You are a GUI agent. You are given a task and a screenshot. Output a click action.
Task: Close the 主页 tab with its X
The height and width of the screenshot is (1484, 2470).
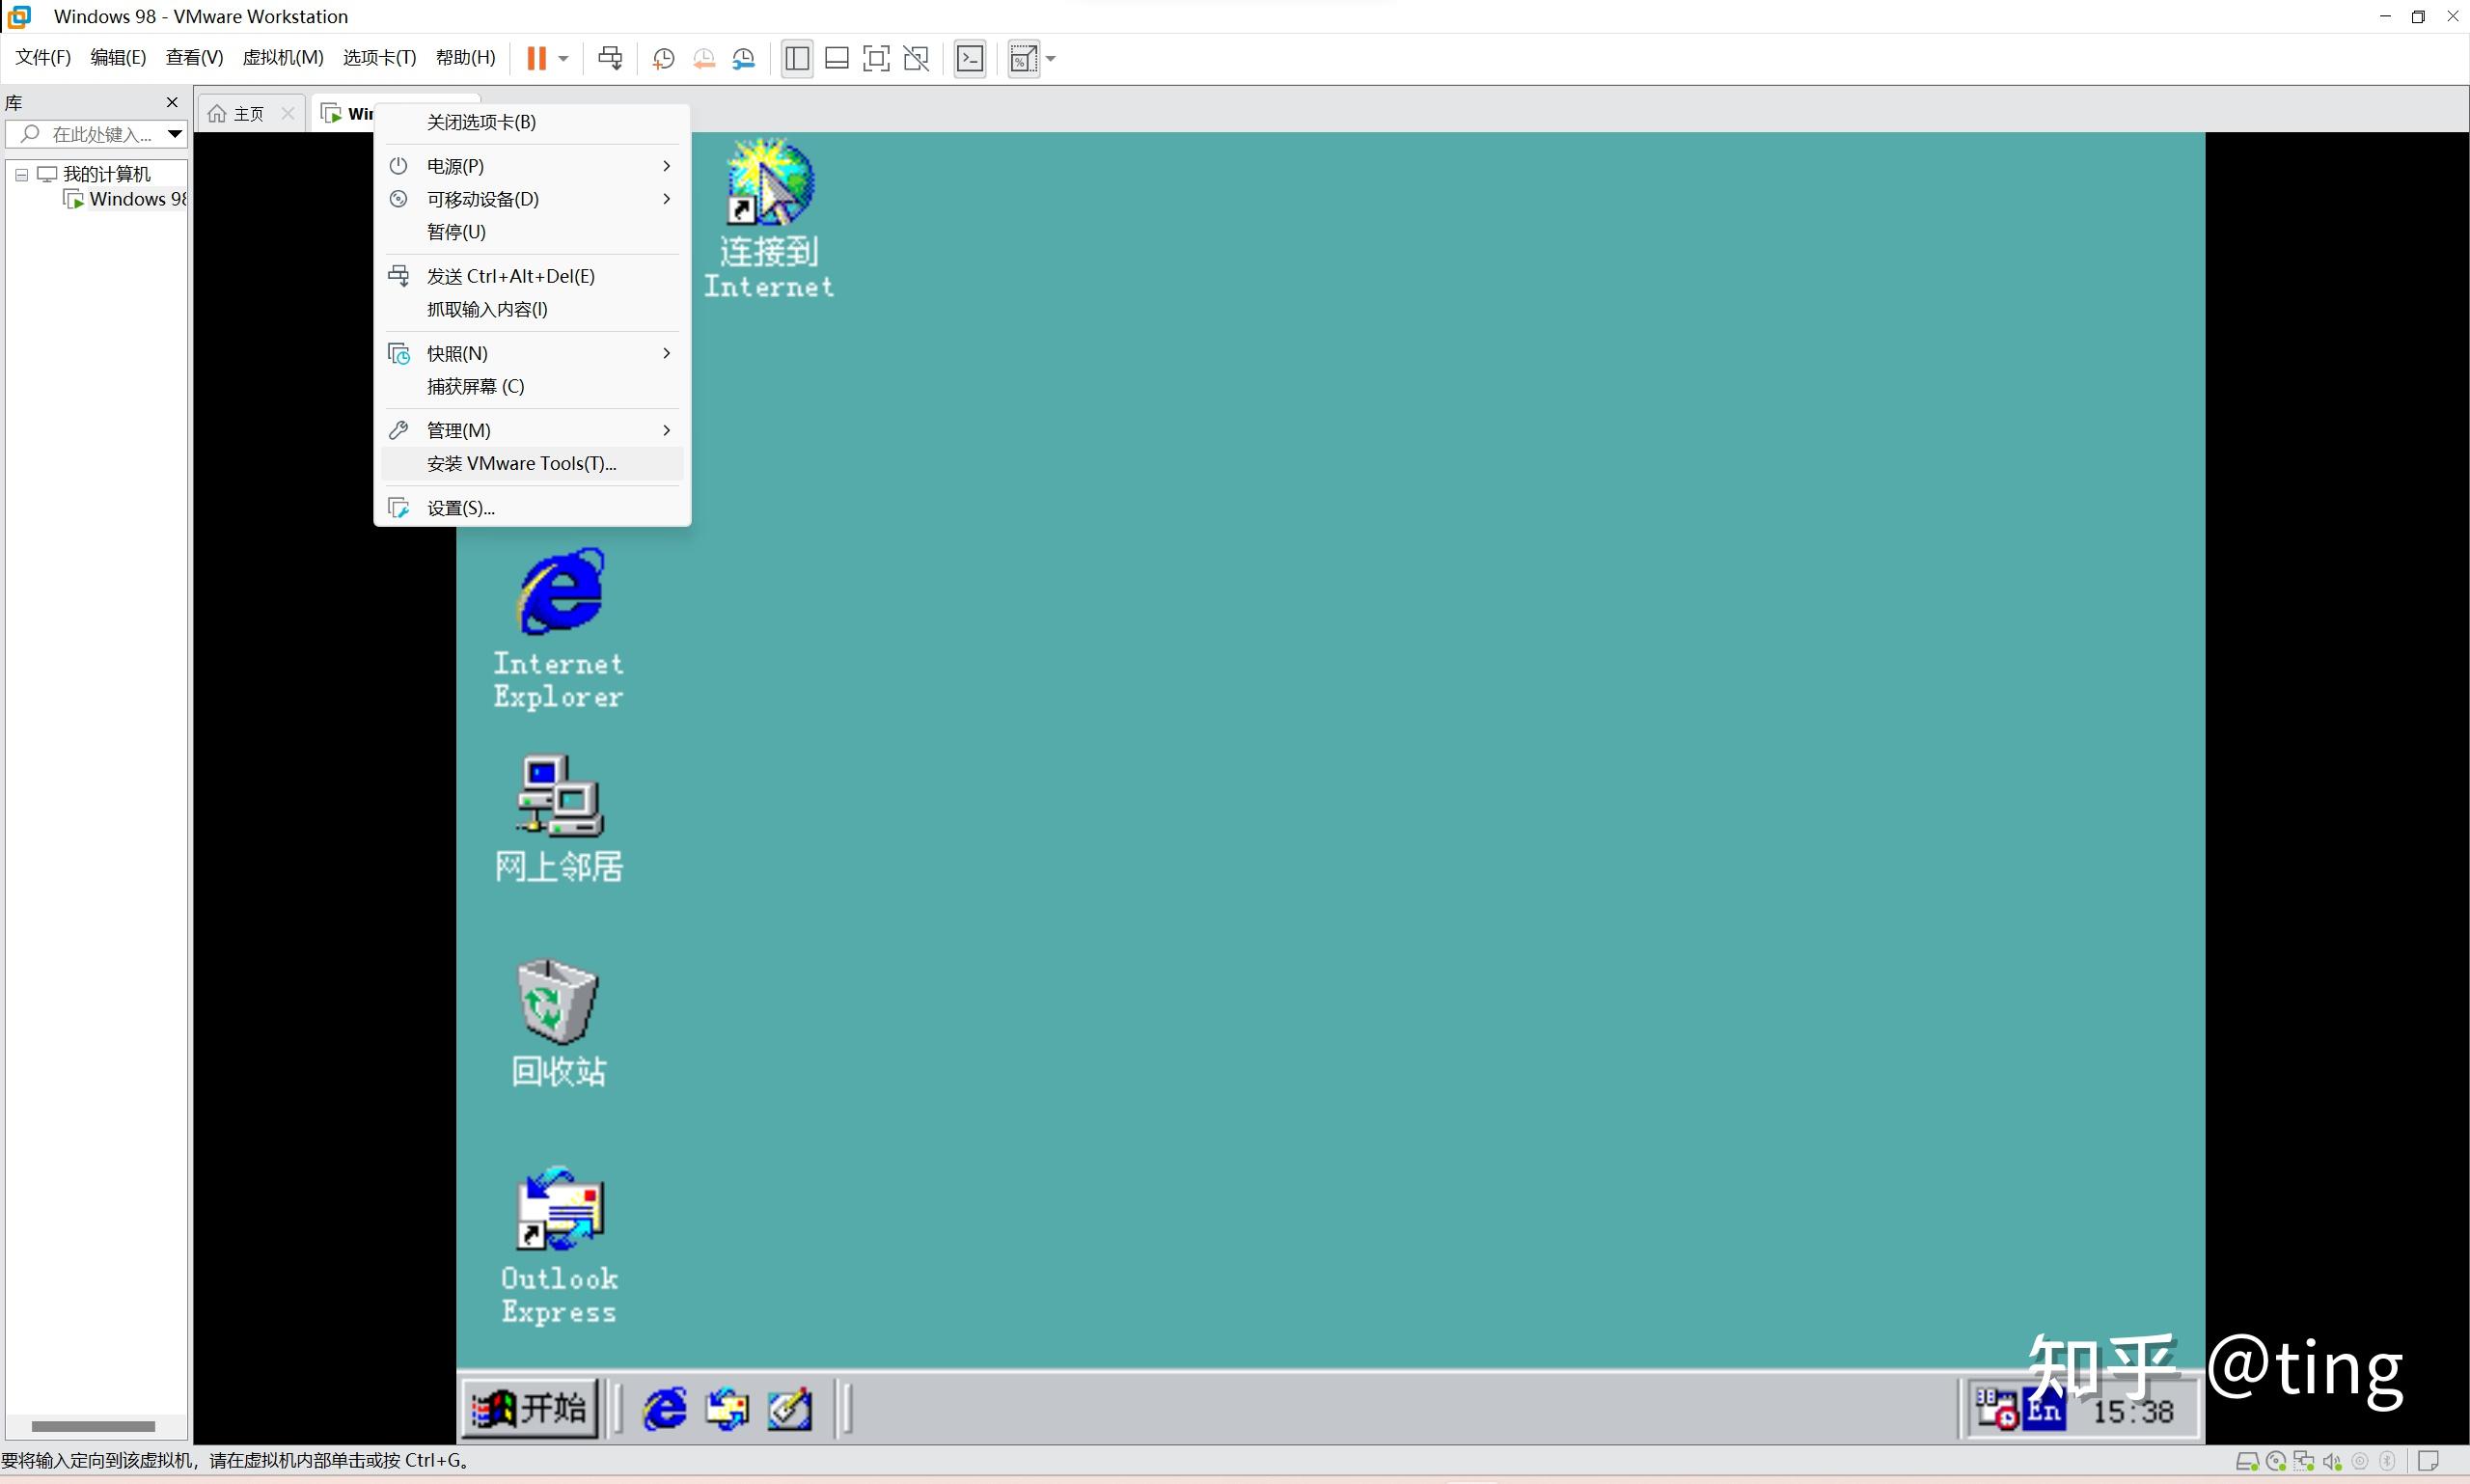[288, 113]
